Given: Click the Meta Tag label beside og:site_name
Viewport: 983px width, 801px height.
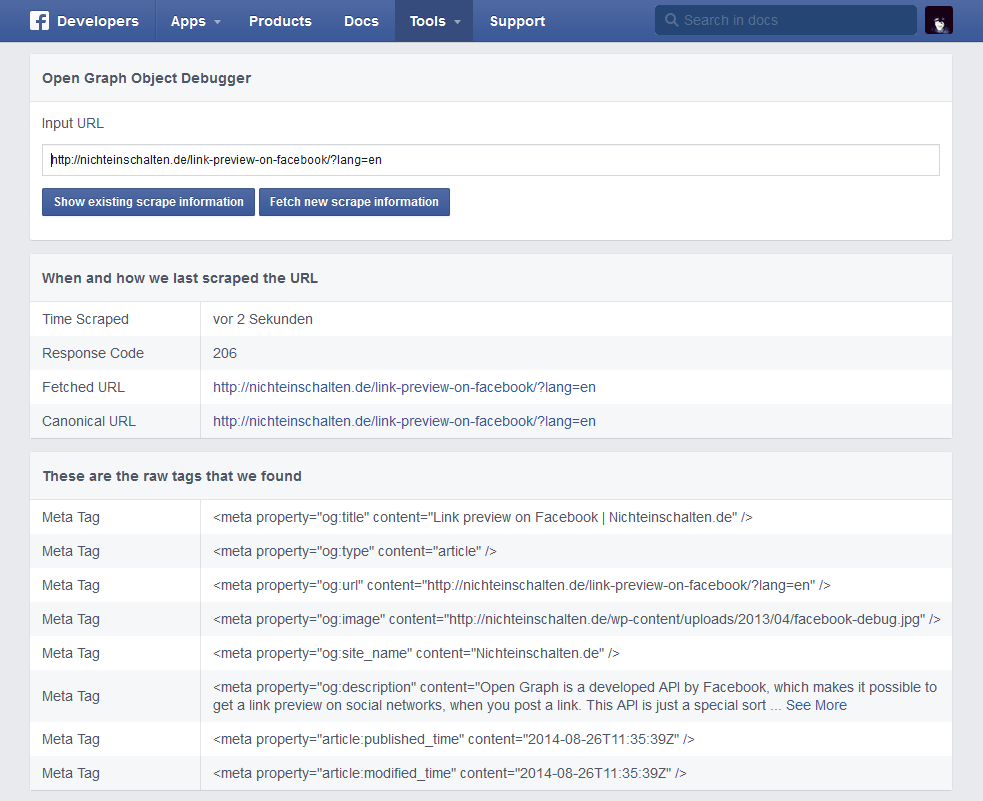Looking at the screenshot, I should point(71,653).
